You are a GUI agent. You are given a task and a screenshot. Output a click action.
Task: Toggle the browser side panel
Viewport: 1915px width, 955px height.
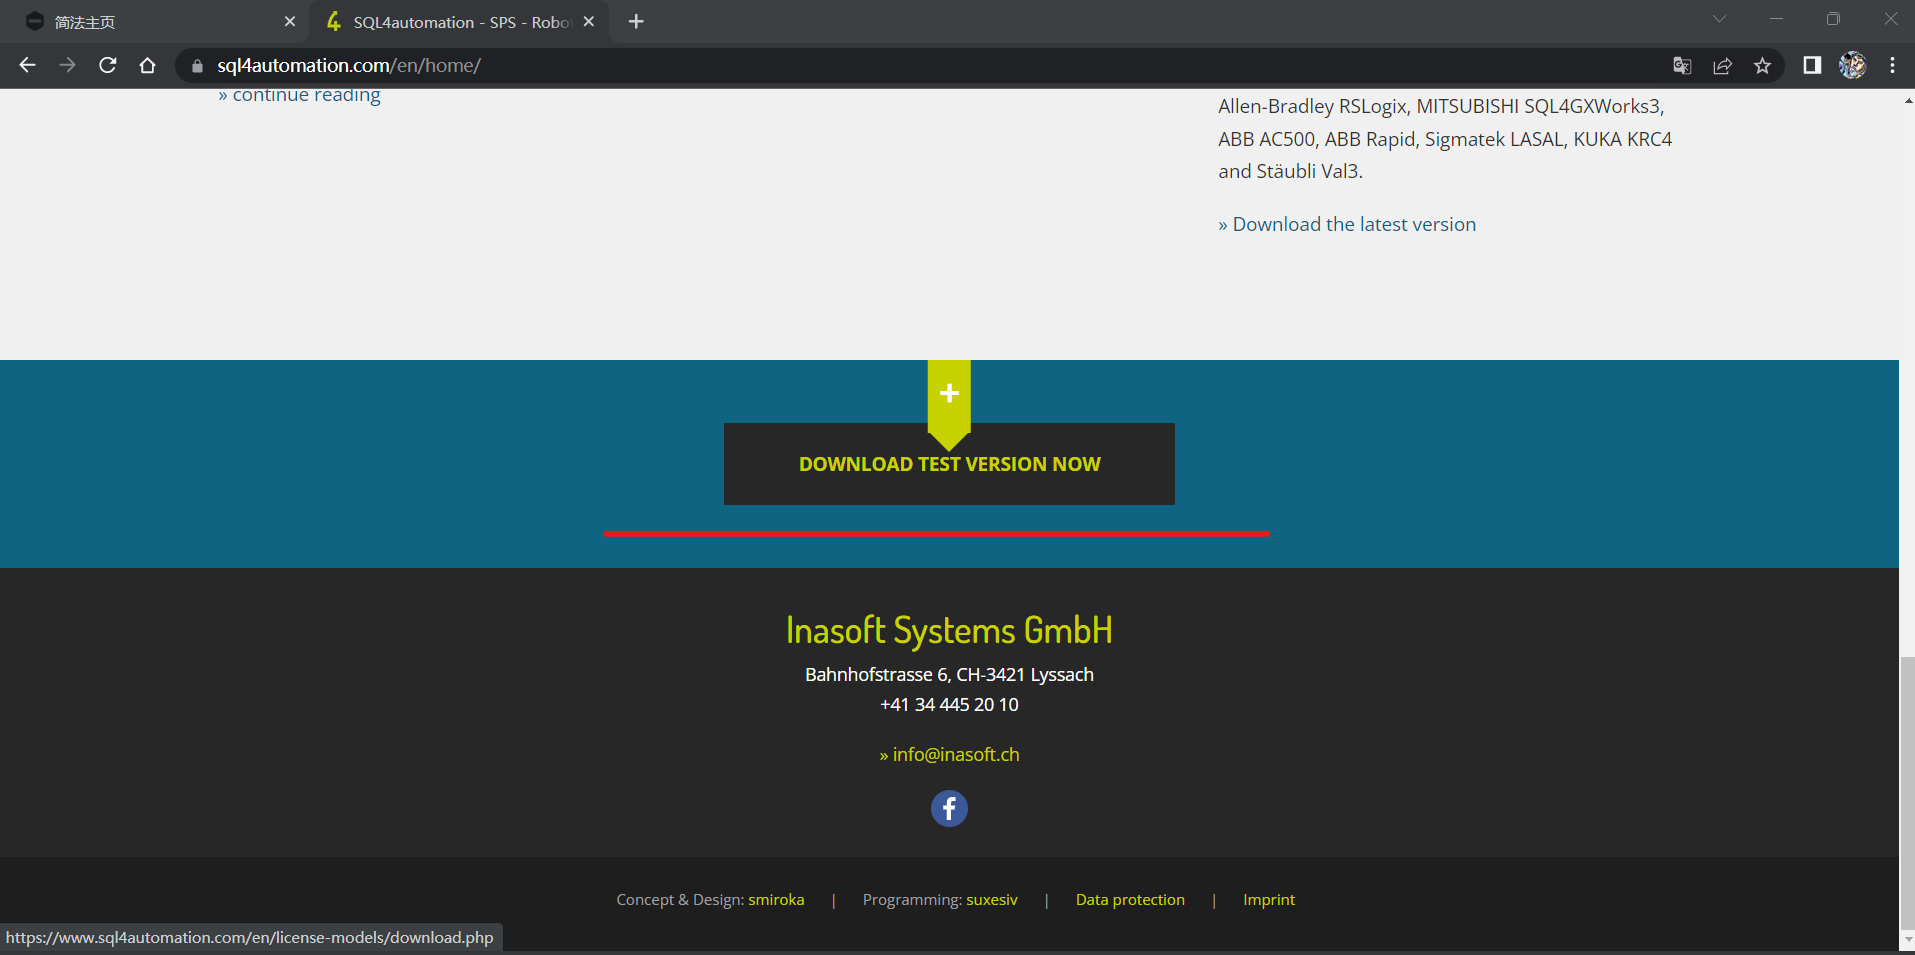point(1812,65)
